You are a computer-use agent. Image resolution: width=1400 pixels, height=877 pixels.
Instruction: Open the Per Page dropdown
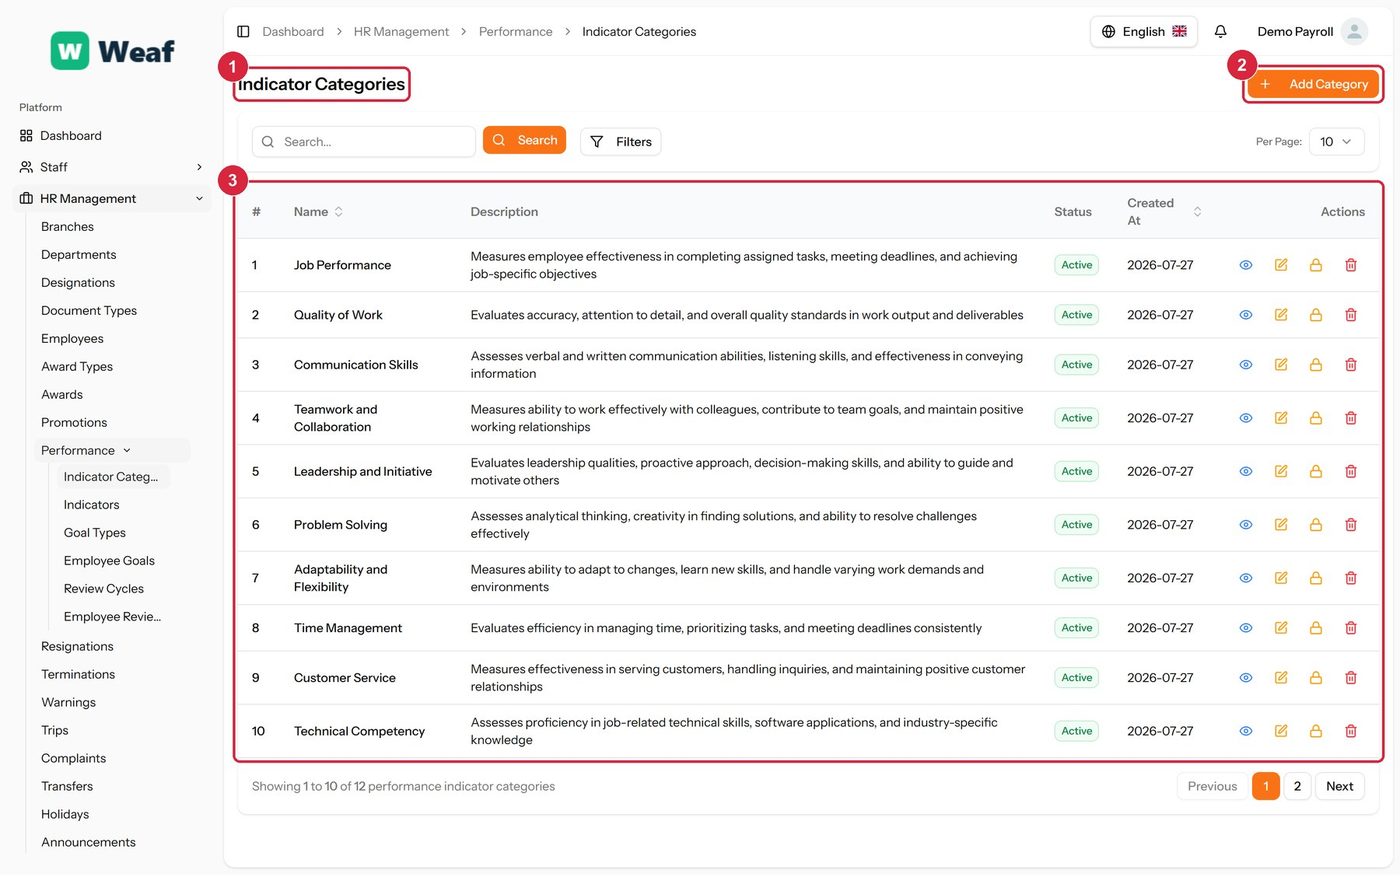coord(1336,142)
